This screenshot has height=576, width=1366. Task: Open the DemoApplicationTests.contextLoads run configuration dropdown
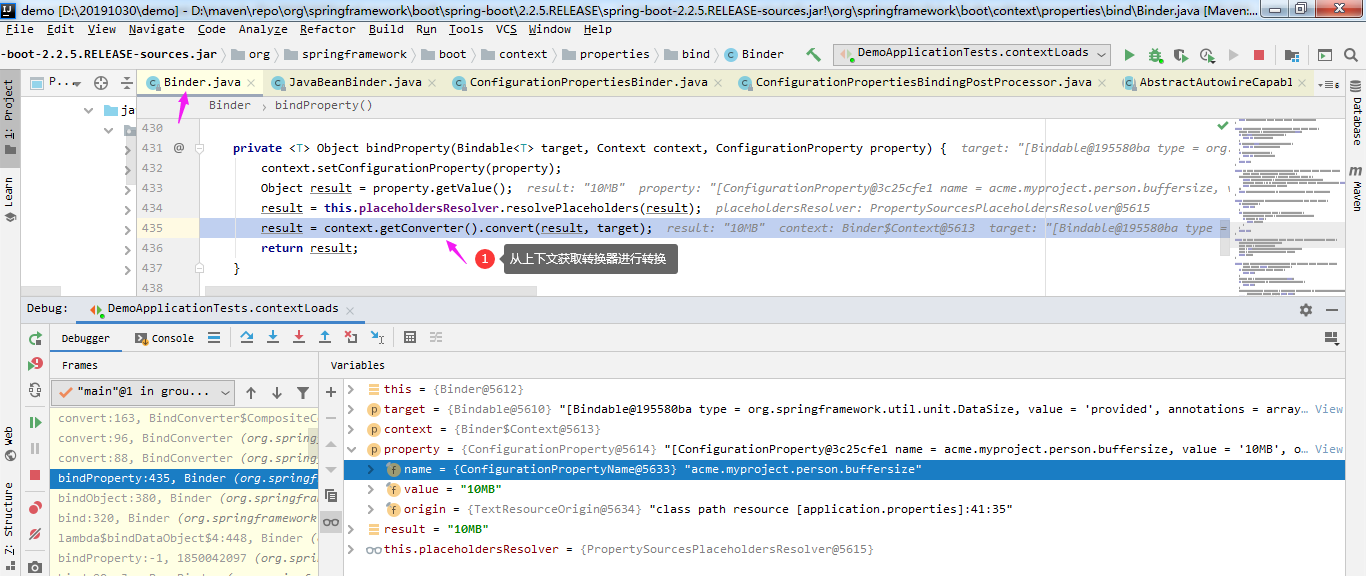coord(972,54)
